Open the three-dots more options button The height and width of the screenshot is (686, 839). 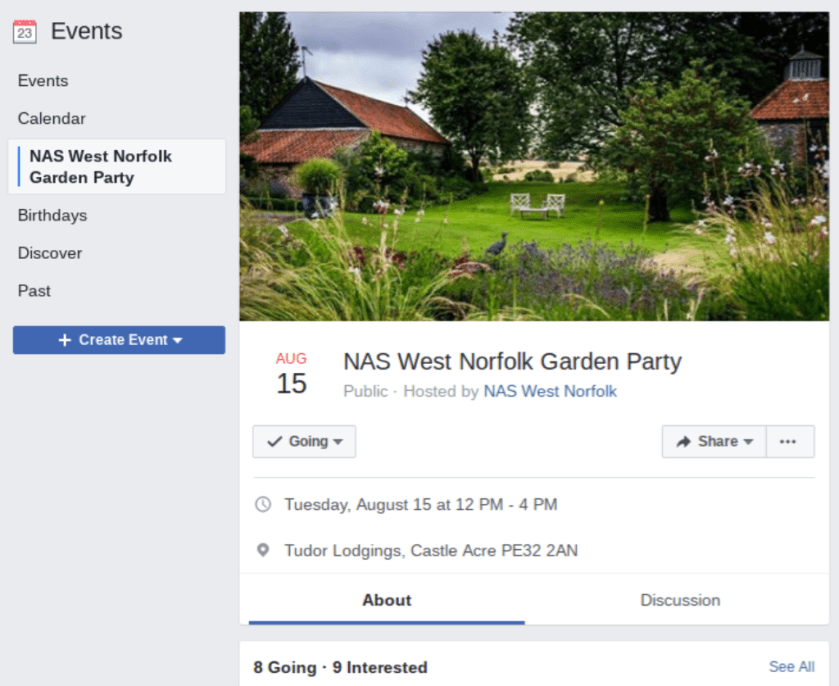tap(788, 441)
